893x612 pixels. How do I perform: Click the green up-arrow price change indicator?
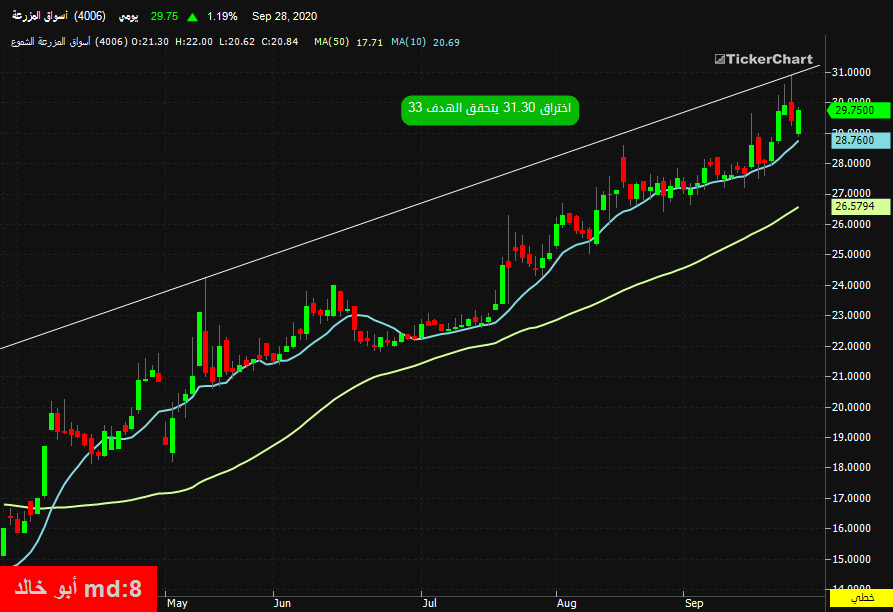[x=192, y=17]
